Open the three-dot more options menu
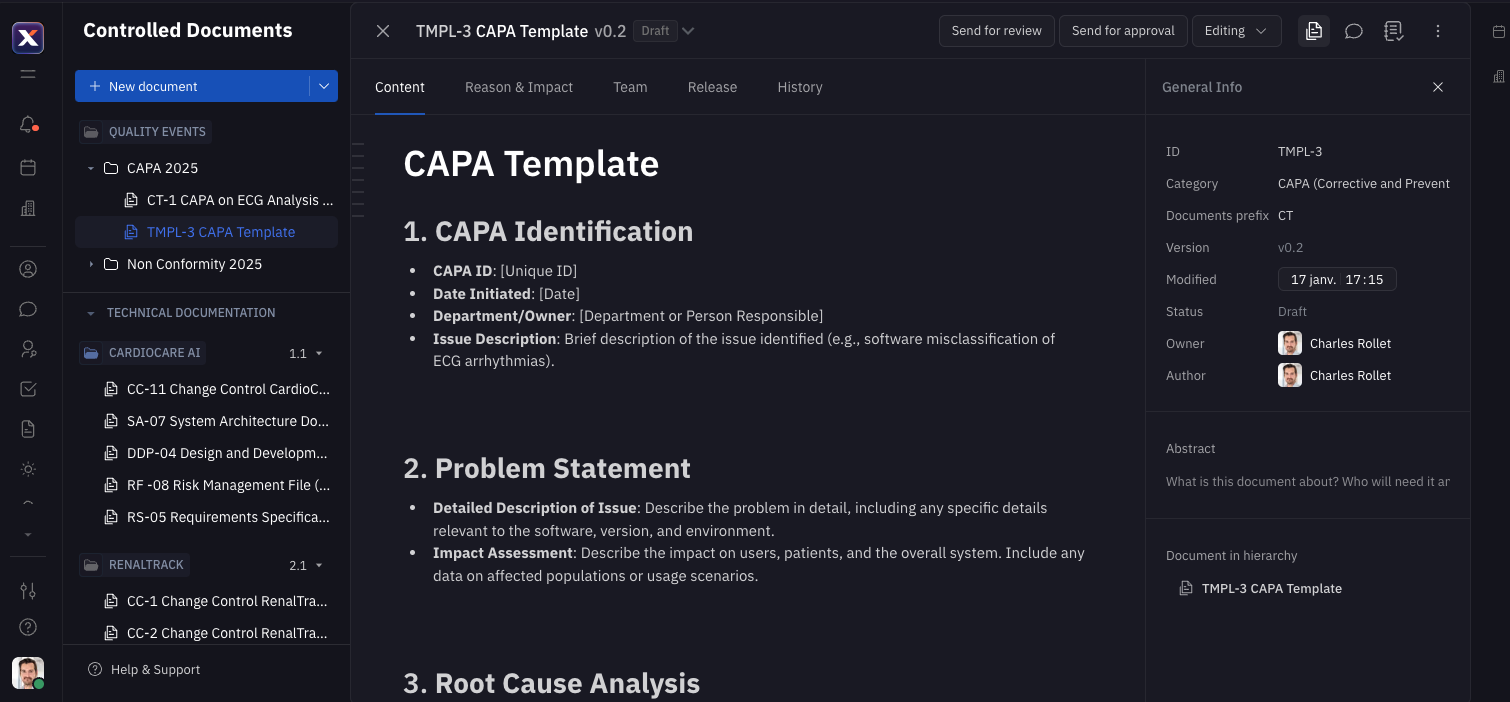The image size is (1510, 702). (1438, 31)
